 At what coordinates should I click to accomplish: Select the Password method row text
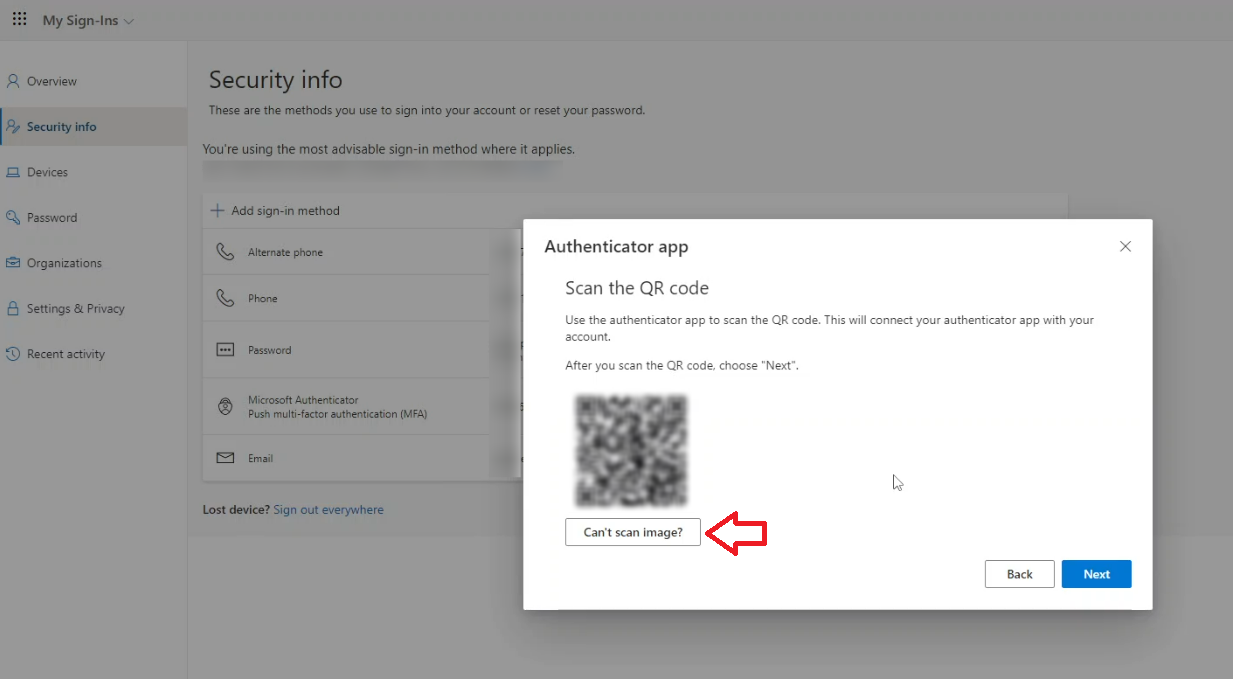coord(270,351)
